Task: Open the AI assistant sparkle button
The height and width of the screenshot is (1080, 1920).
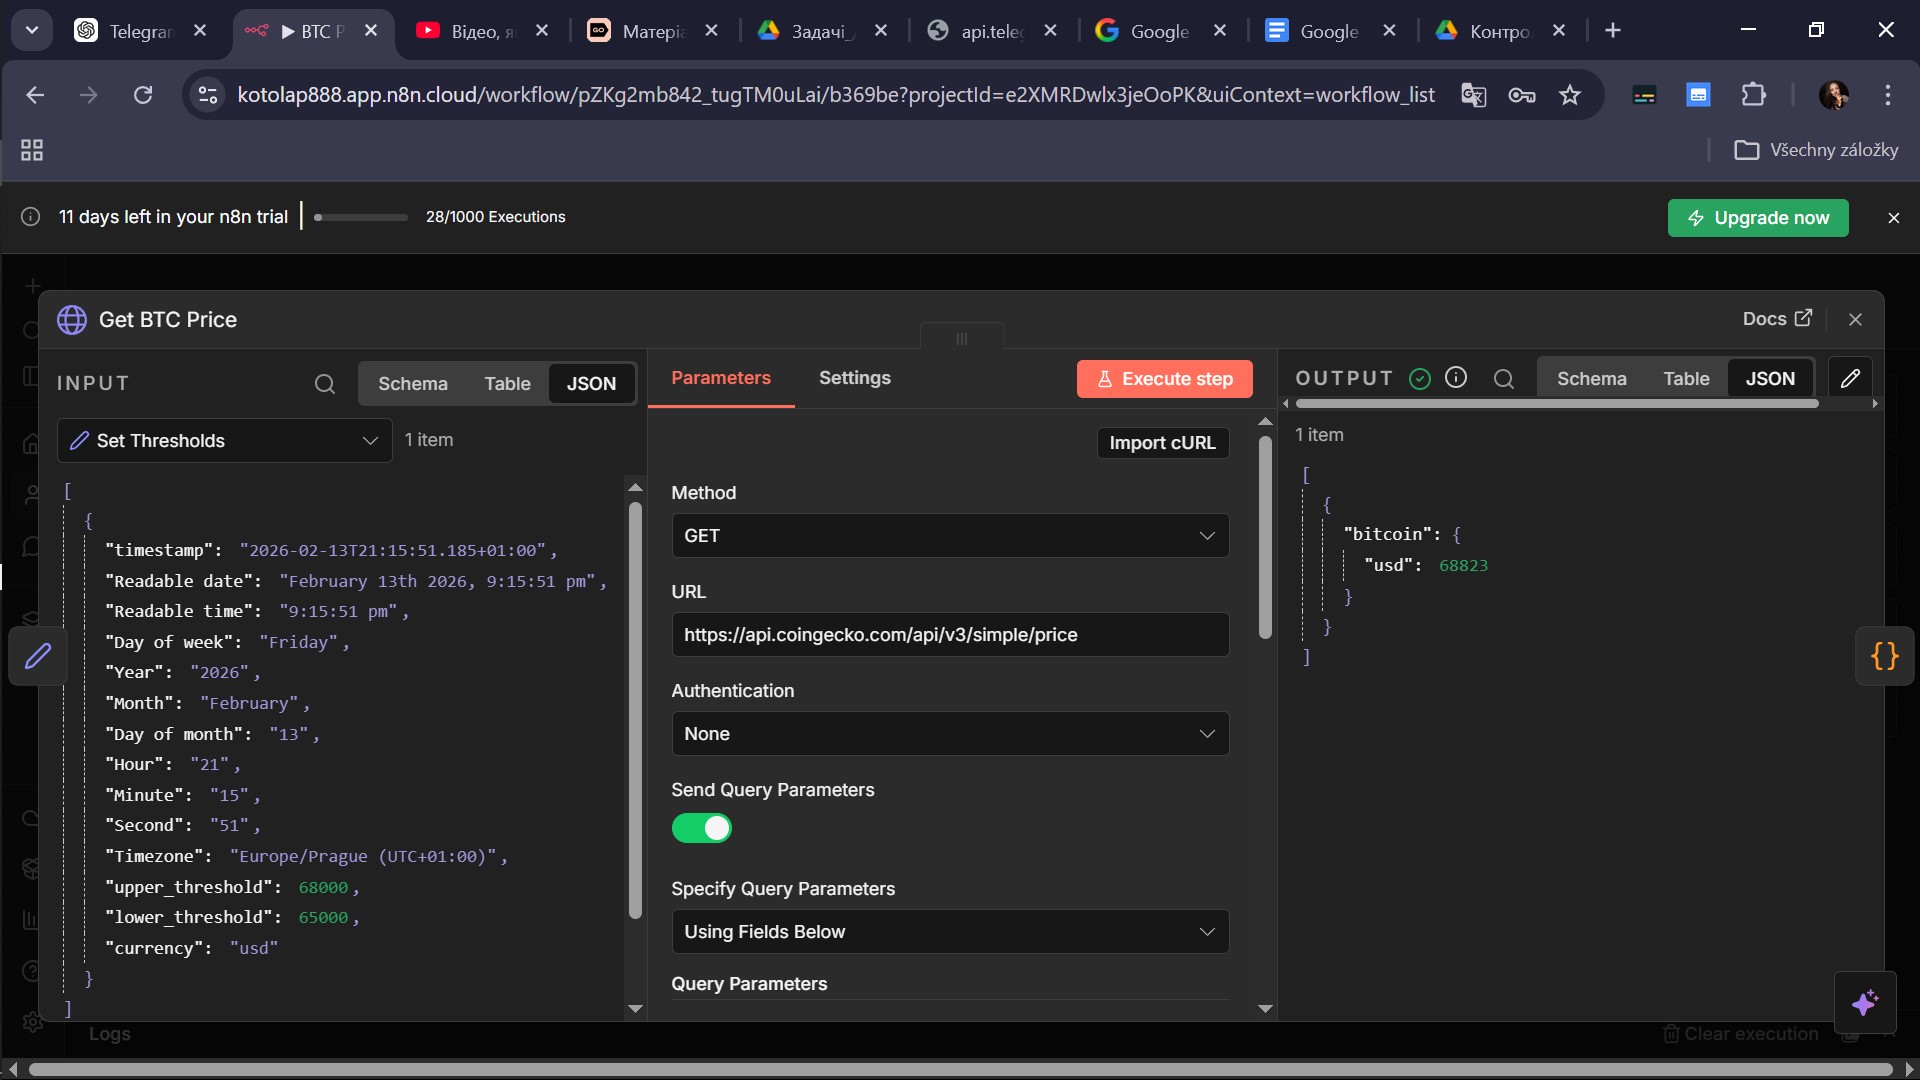Action: pos(1865,1003)
